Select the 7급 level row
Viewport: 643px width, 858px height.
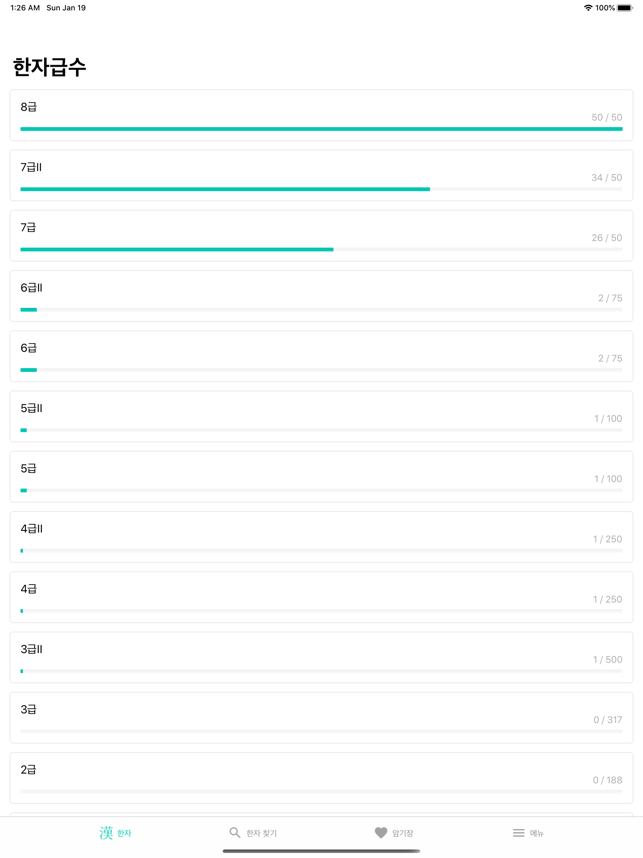click(321, 236)
